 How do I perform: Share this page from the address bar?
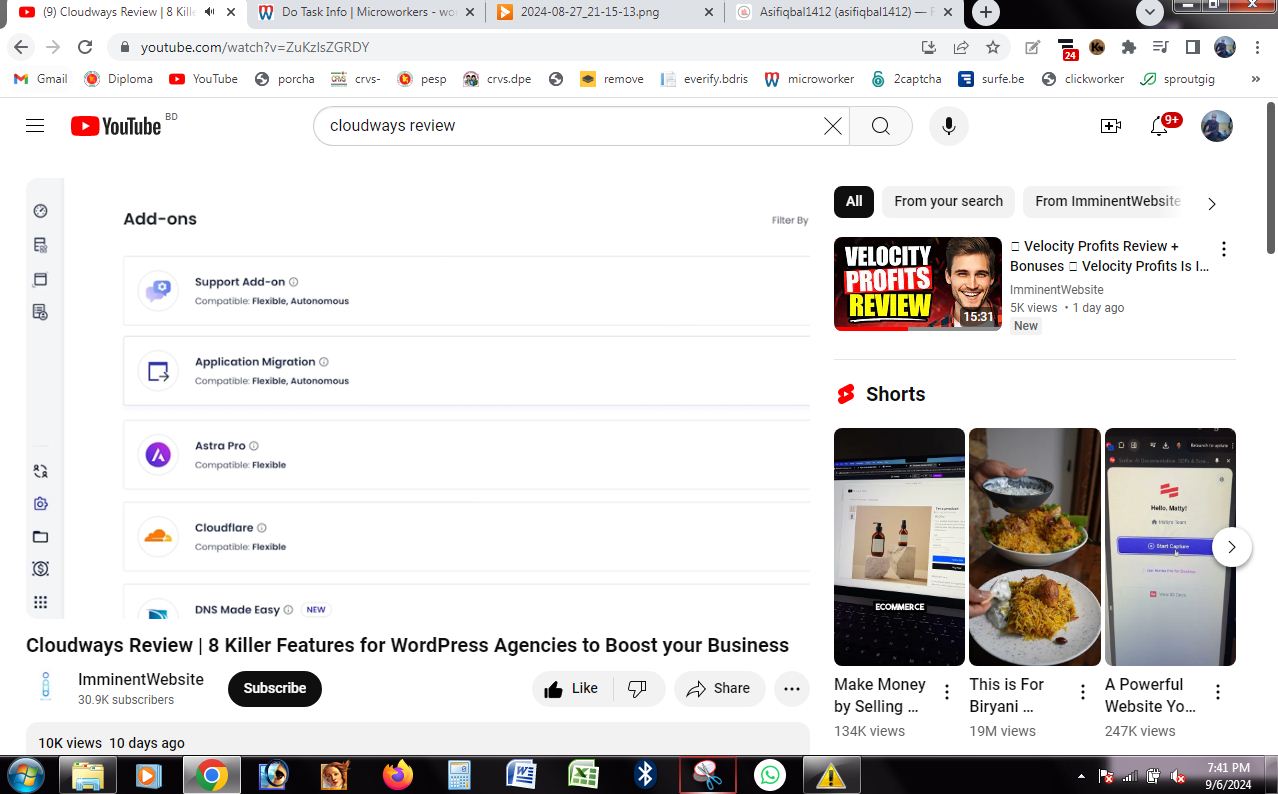coord(961,47)
